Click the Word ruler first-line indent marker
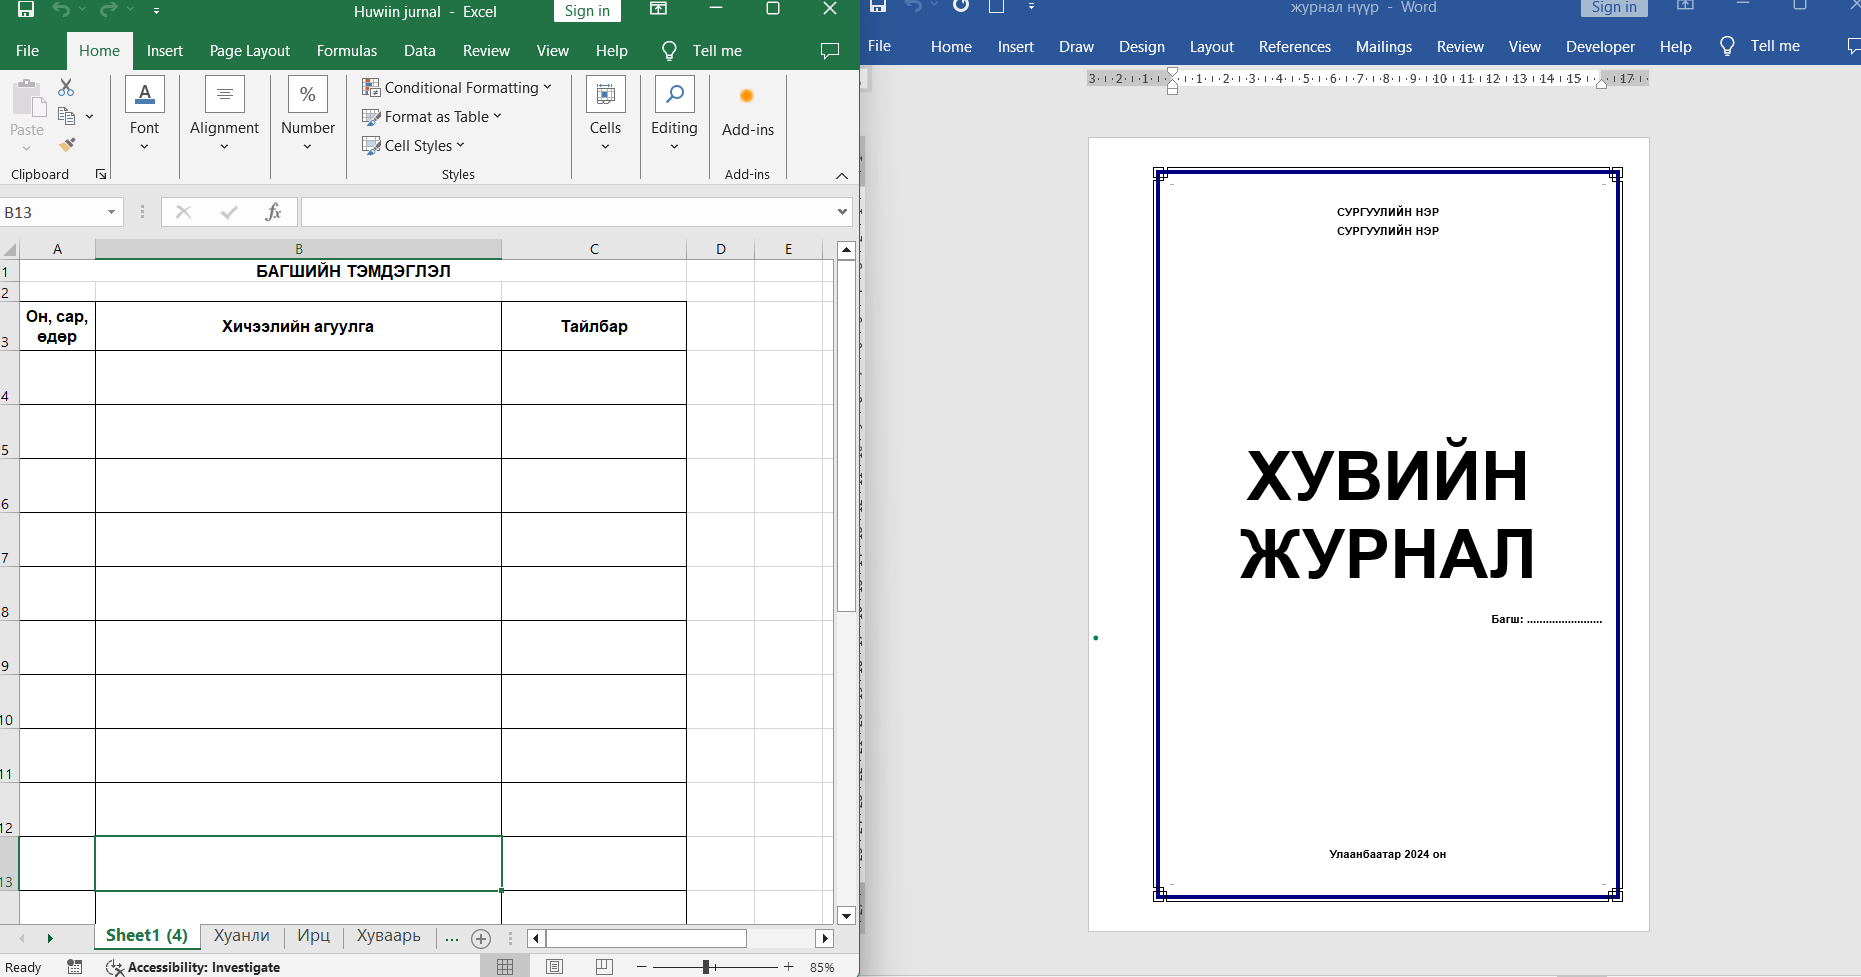 tap(1173, 72)
